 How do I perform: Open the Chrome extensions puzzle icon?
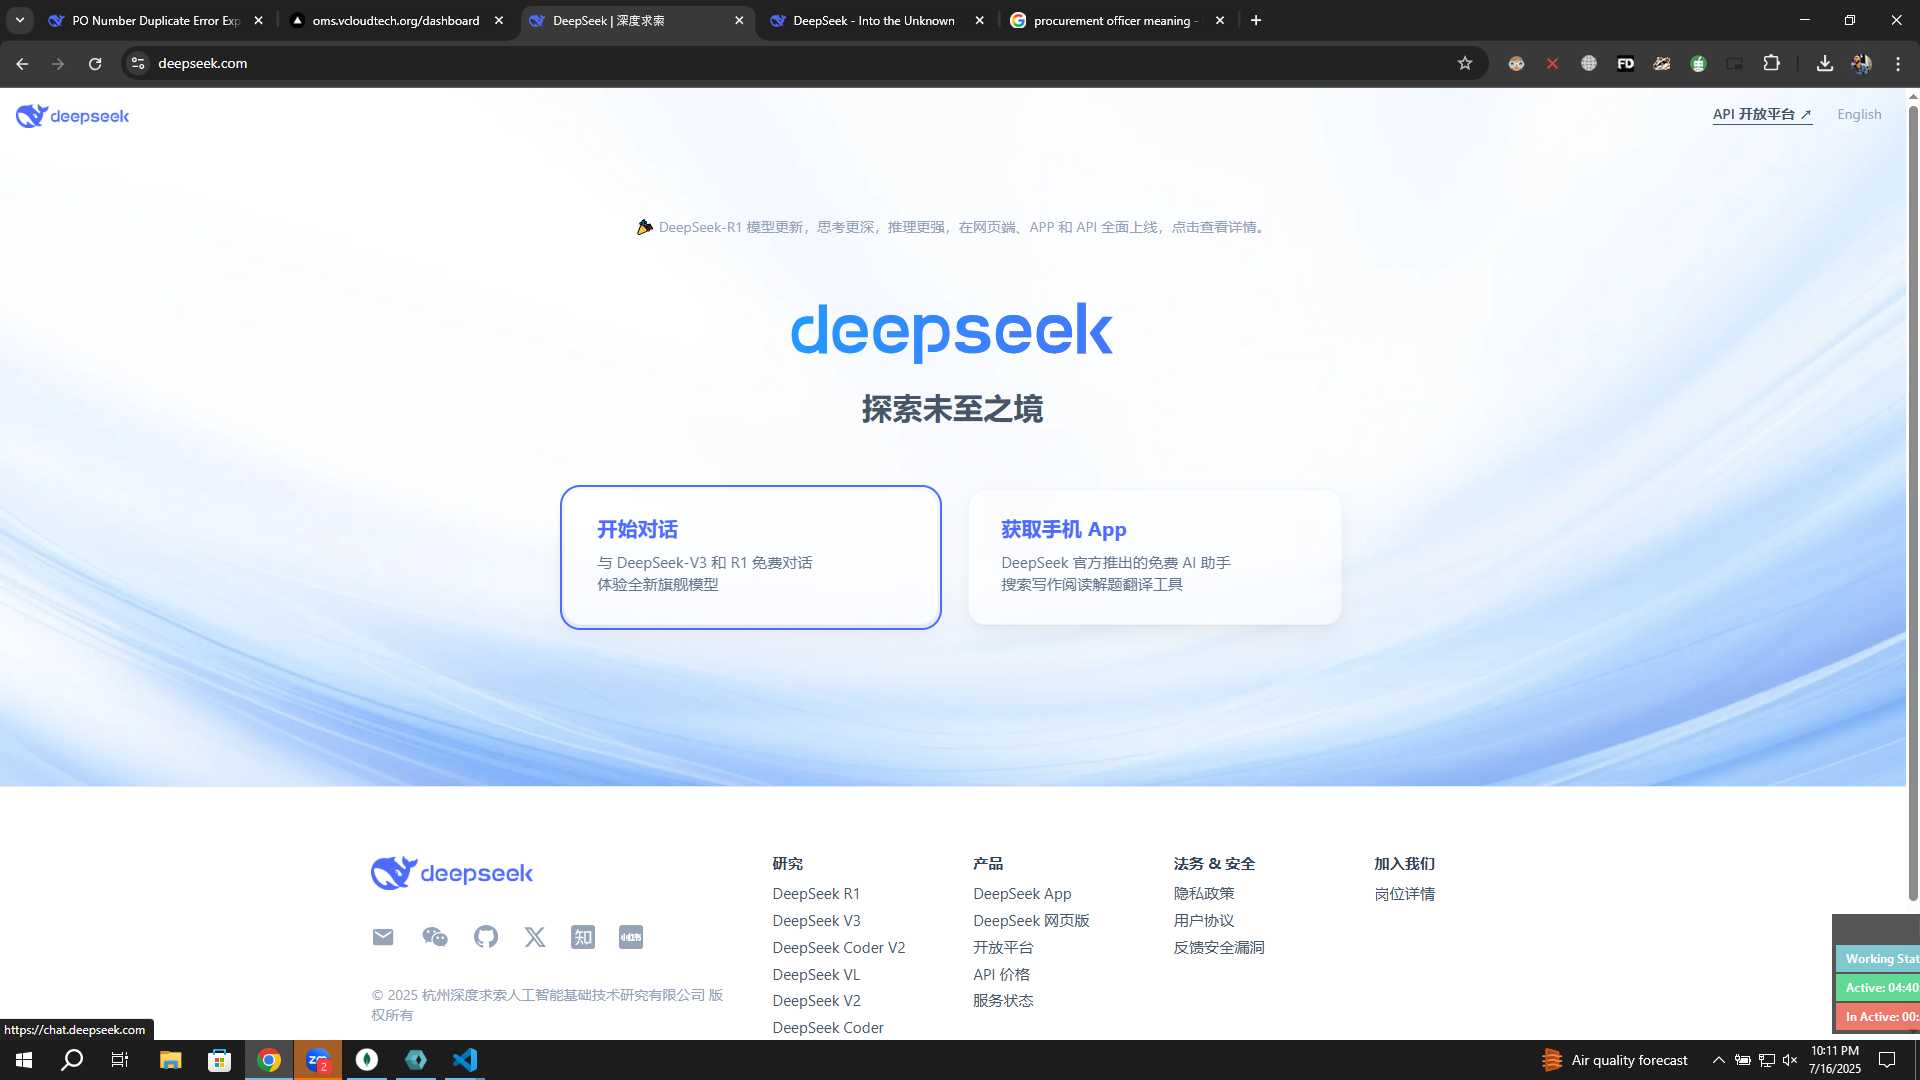(1771, 63)
